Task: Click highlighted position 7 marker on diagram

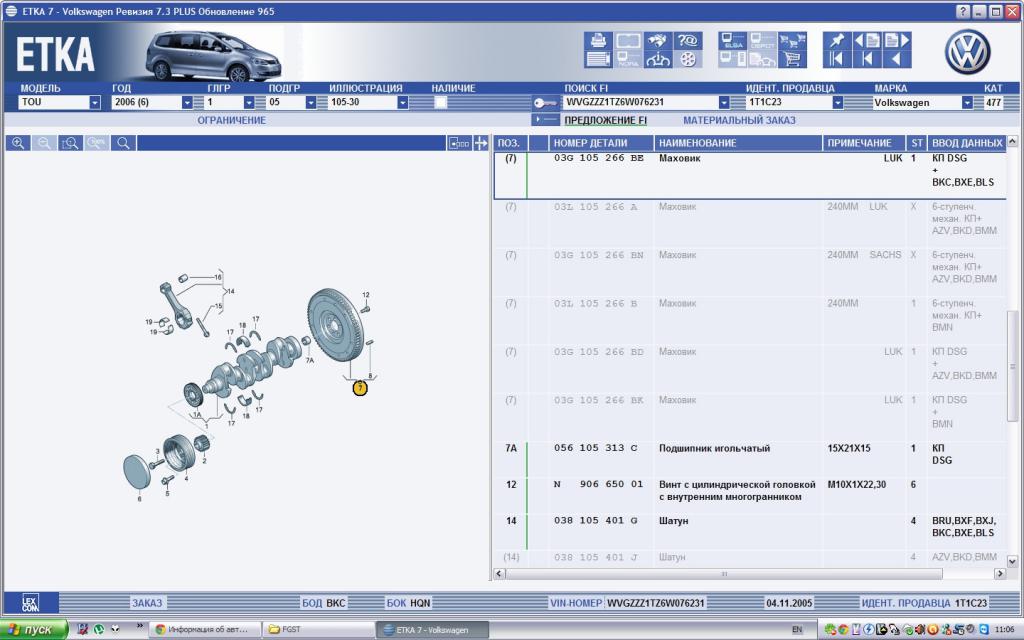Action: pos(360,389)
